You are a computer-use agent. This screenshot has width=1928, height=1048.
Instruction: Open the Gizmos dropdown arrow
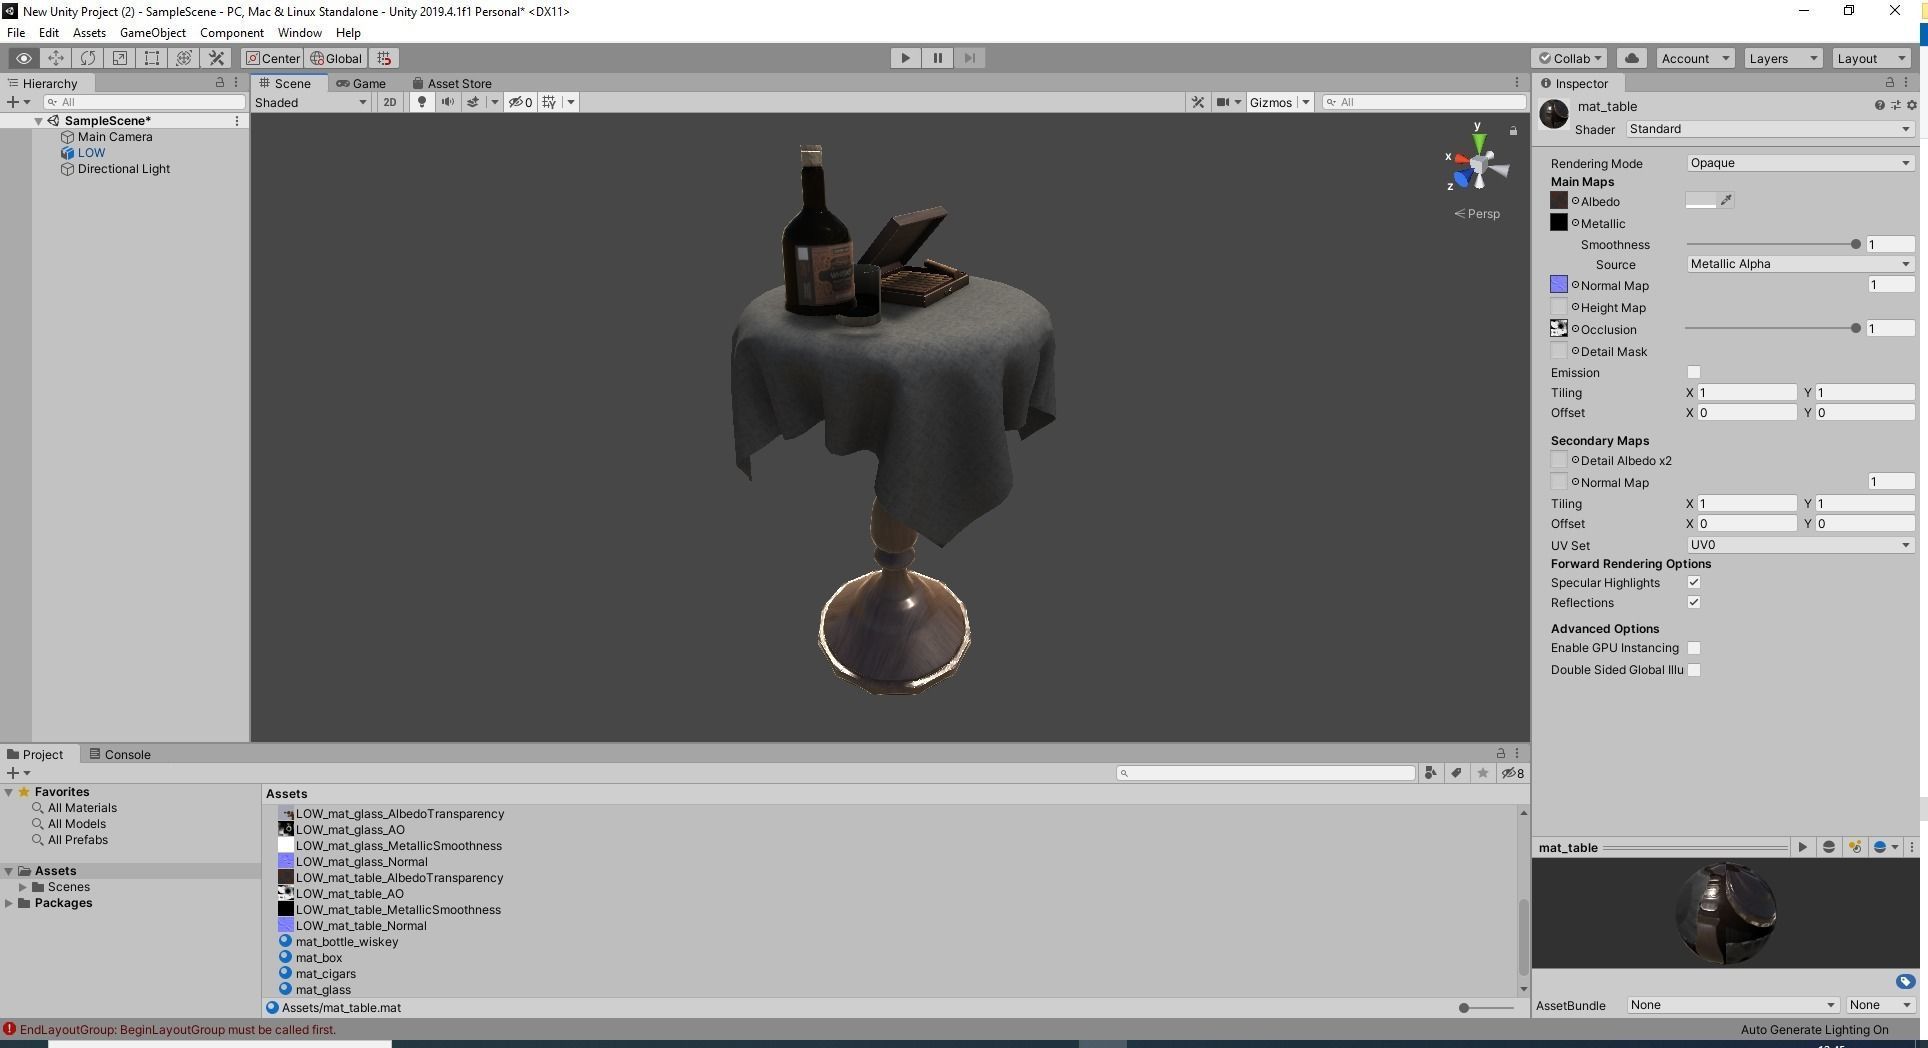[1305, 102]
